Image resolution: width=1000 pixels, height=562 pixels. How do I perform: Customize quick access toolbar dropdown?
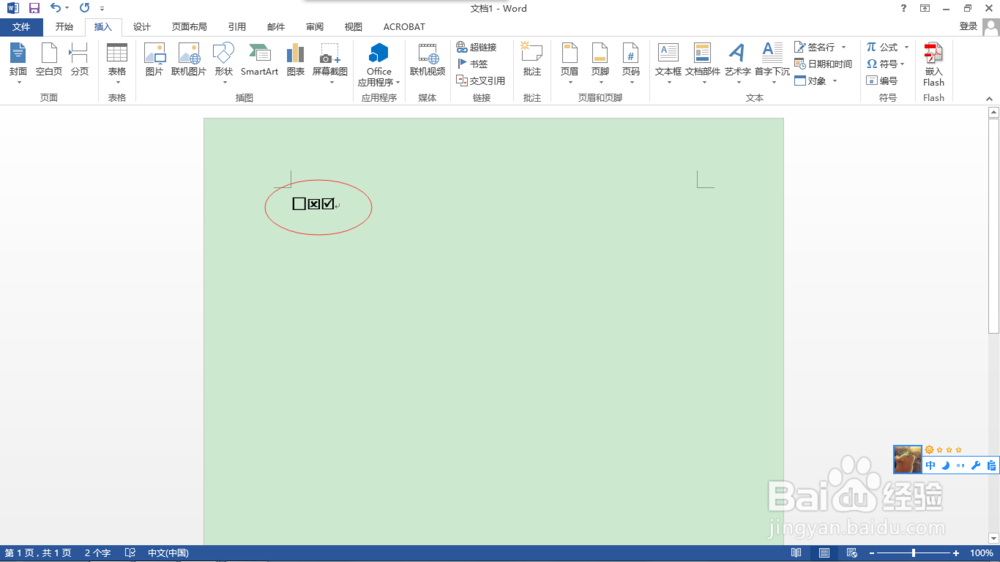[x=102, y=8]
